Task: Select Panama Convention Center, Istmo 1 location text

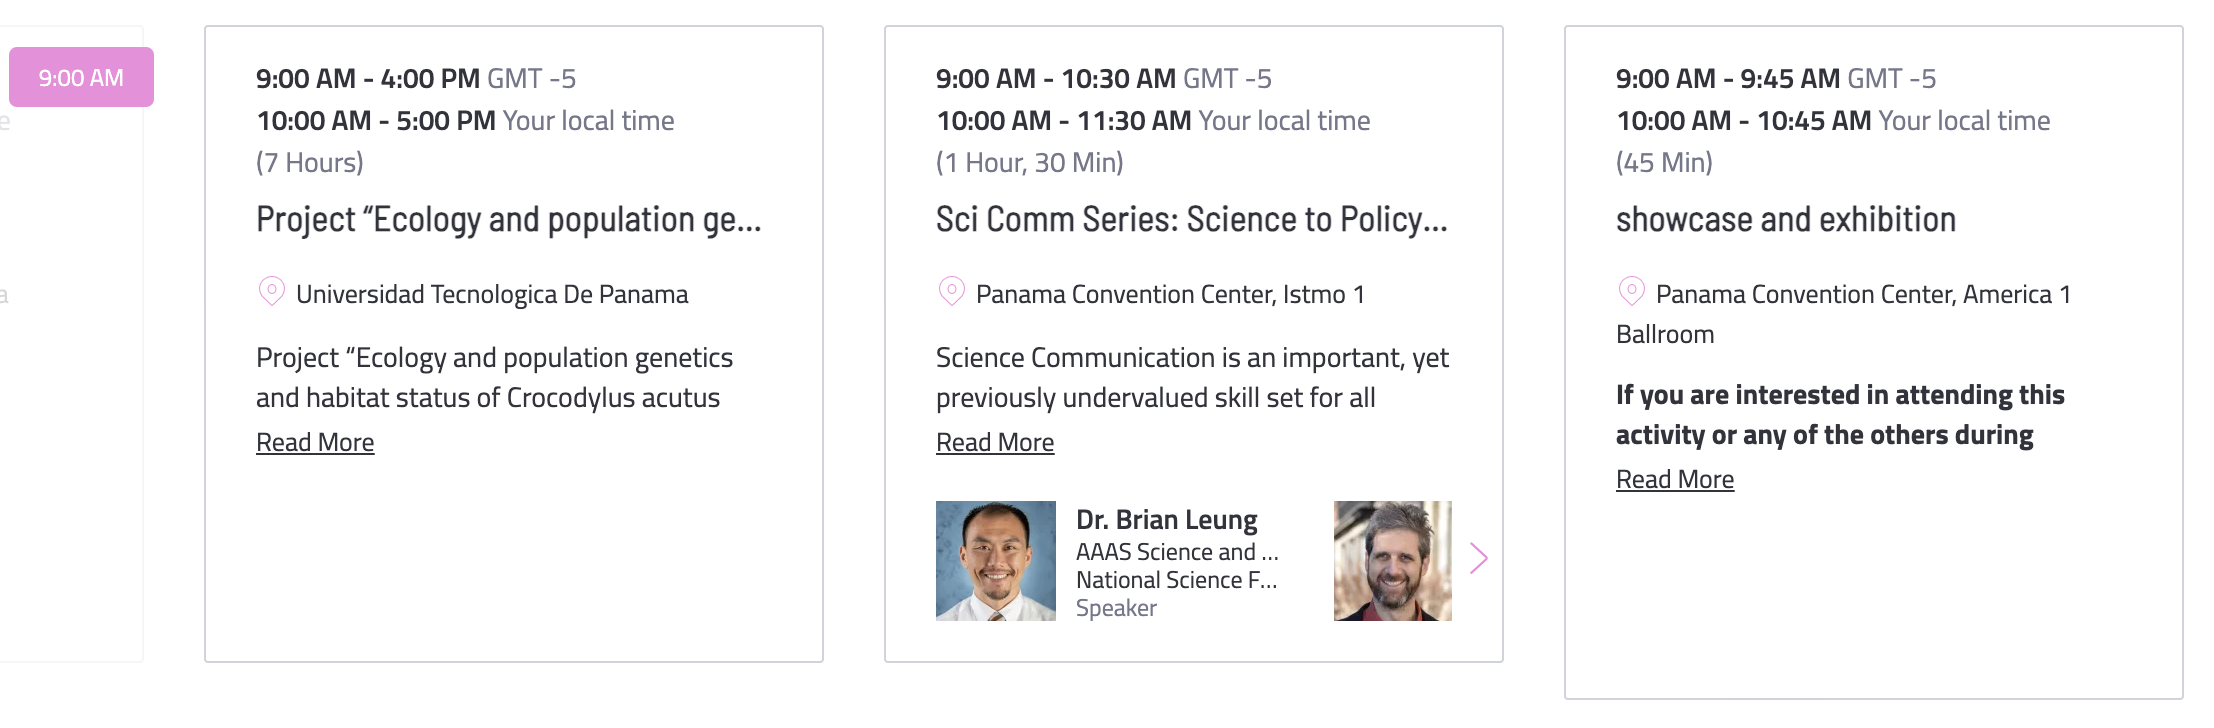Action: pos(1170,294)
